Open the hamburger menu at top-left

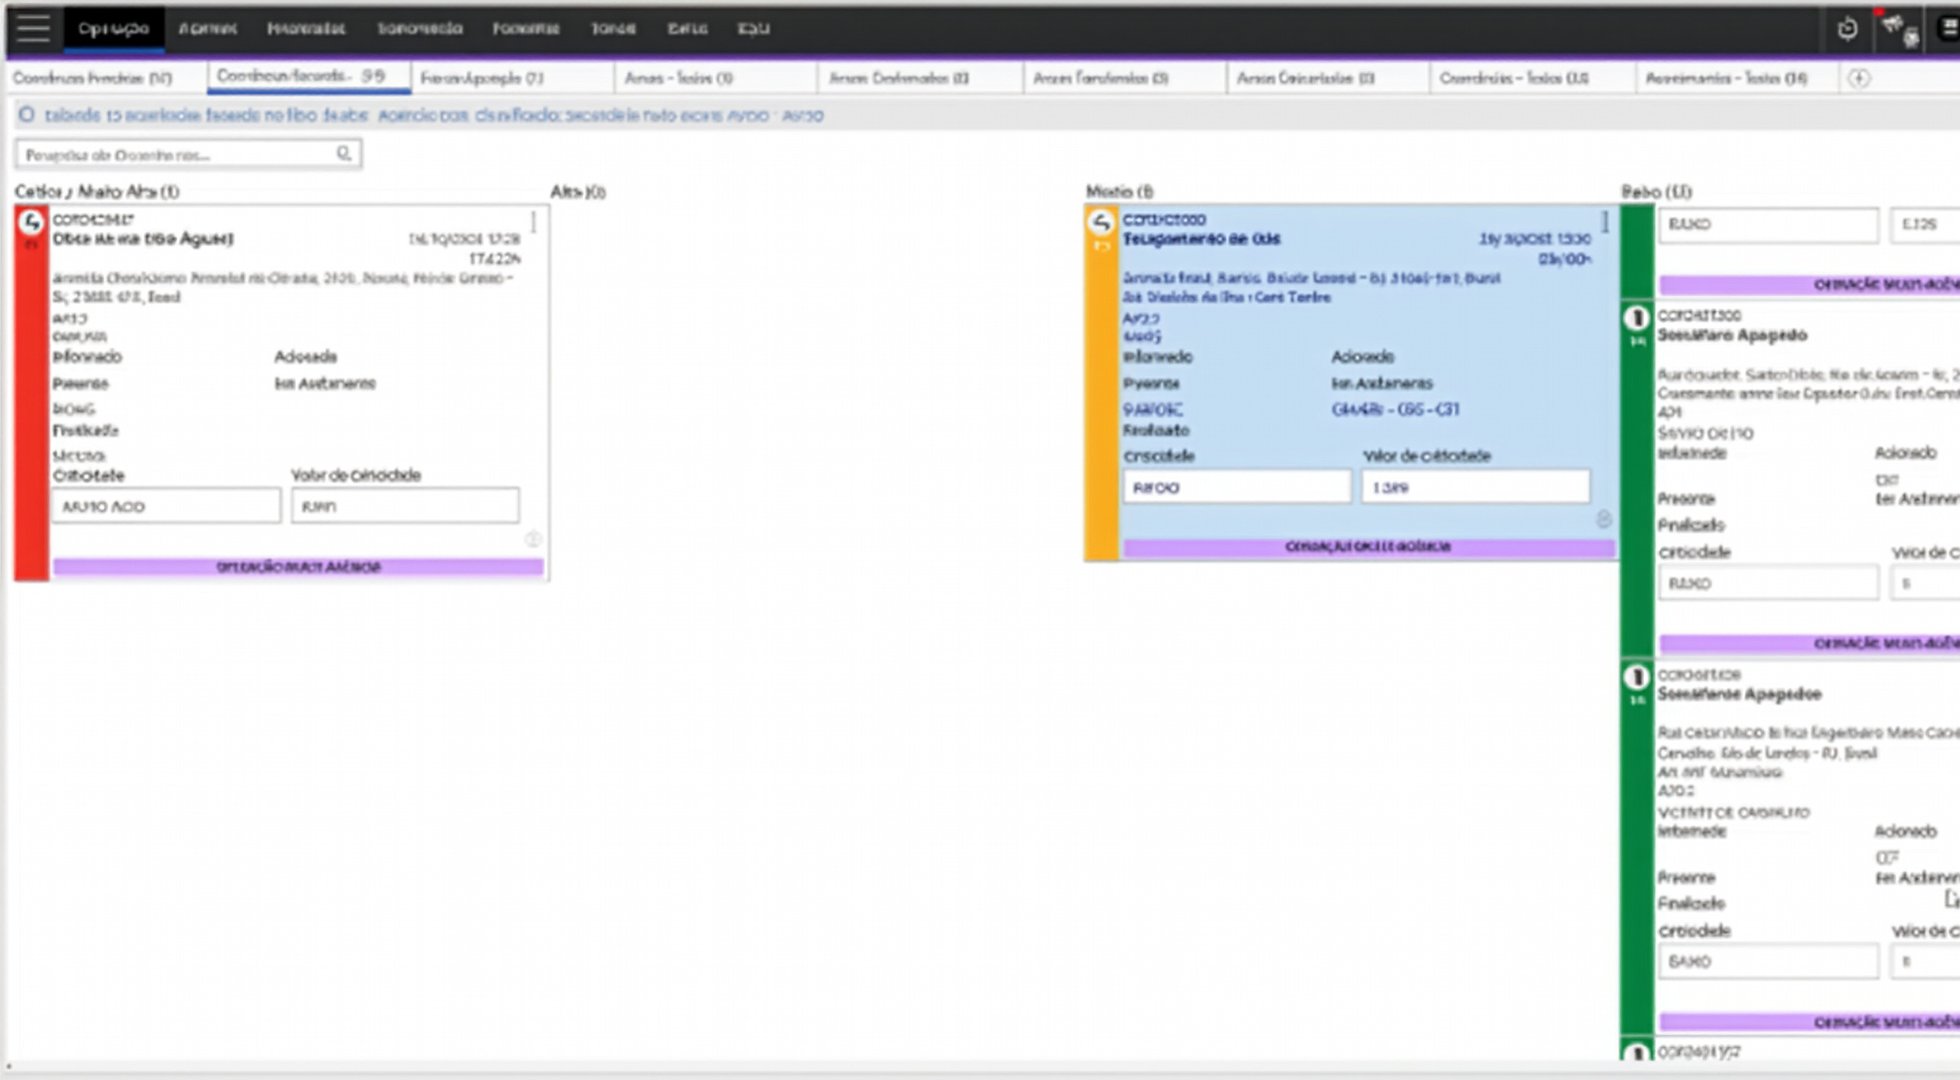click(x=33, y=28)
